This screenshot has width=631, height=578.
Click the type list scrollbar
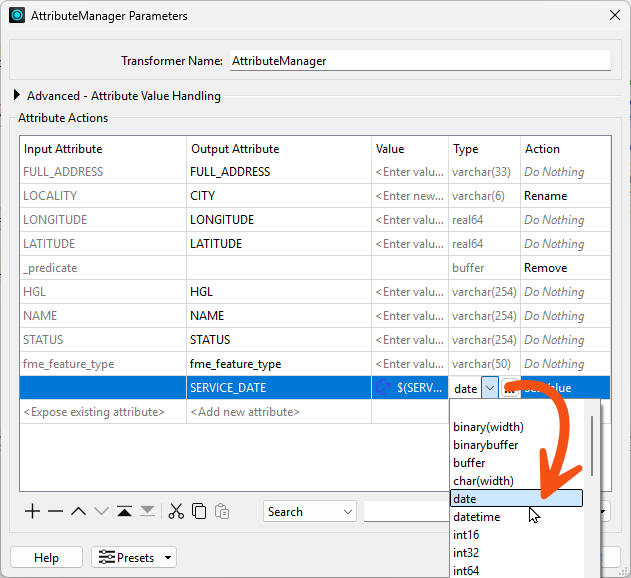click(592, 446)
